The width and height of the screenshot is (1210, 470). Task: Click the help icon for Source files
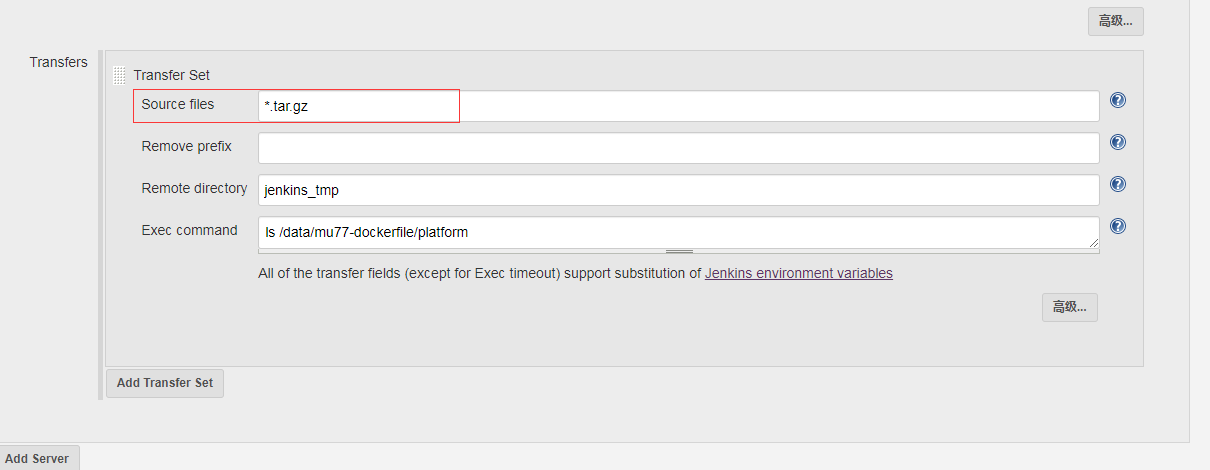pyautogui.click(x=1118, y=100)
